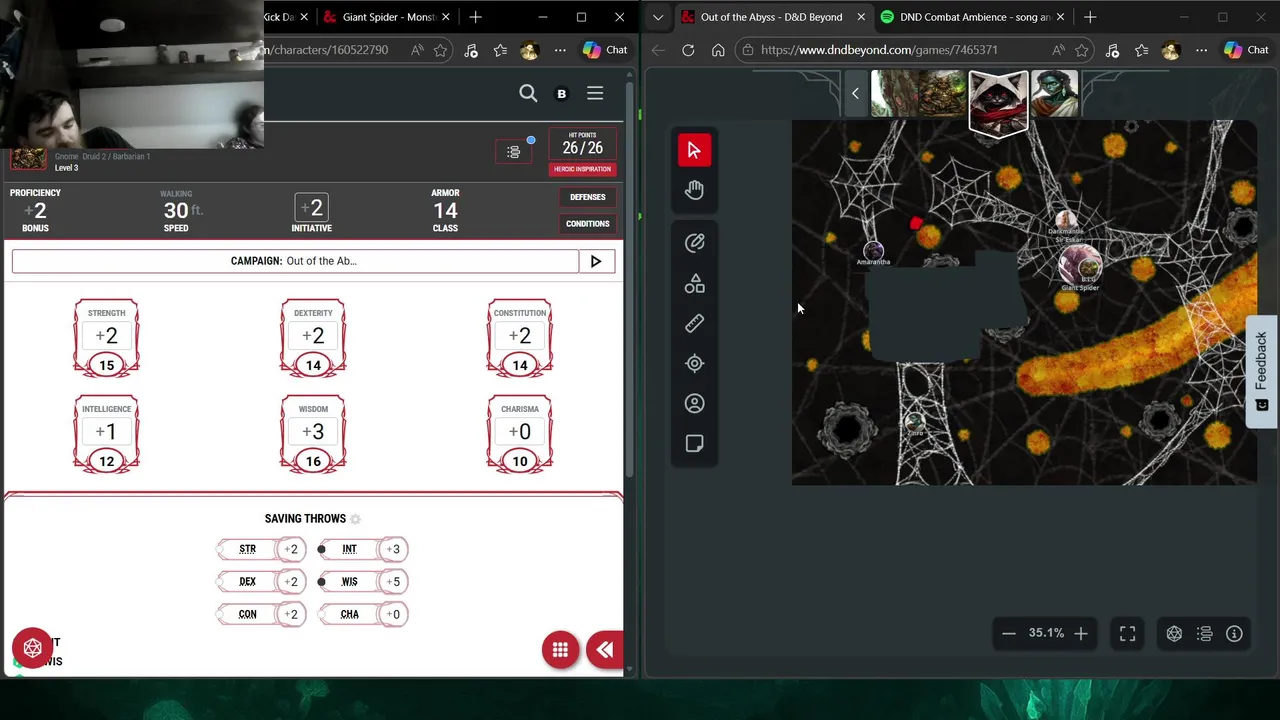Open tab search chevron in right browser
Viewport: 1280px width, 720px height.
[657, 17]
